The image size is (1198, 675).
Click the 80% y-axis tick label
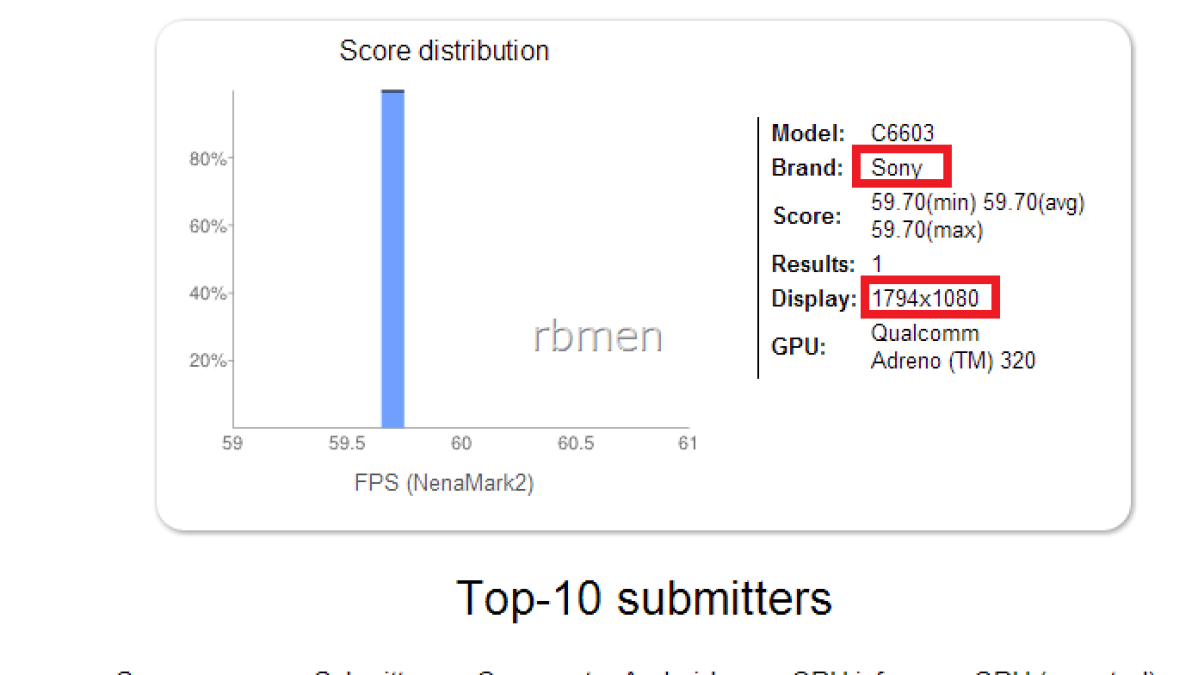coord(208,160)
